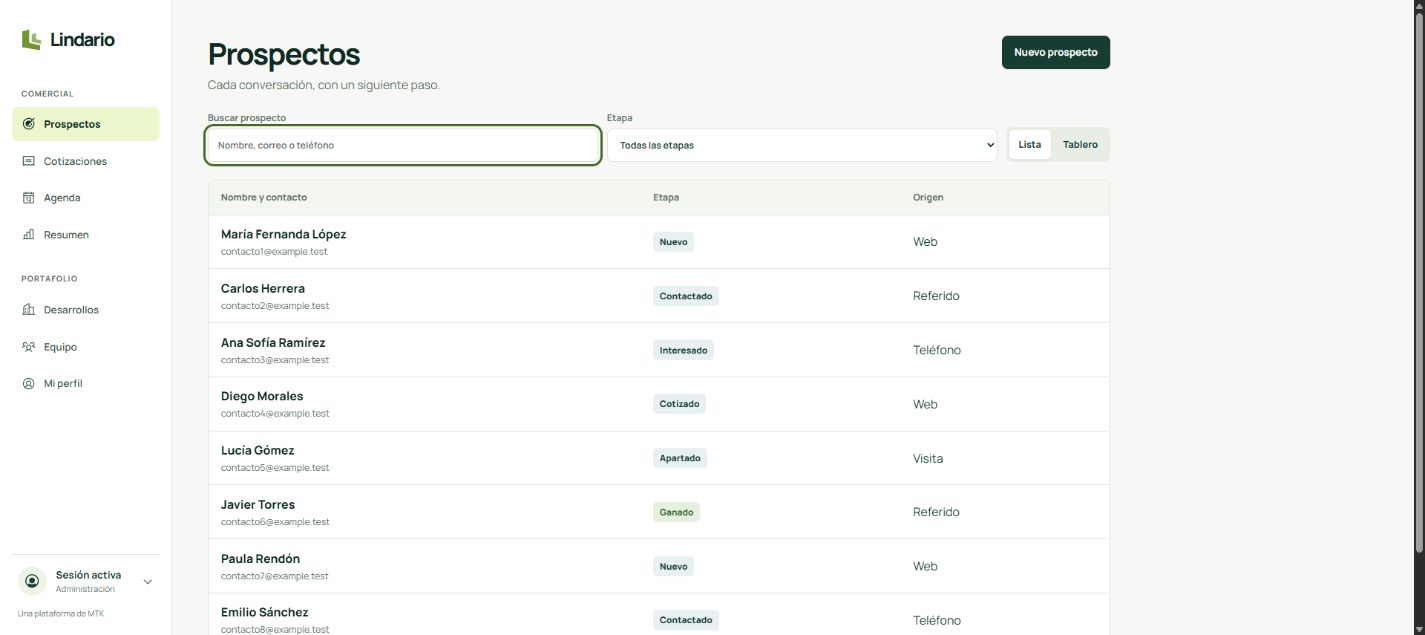Click the Origen column header
Screen dimensions: 1425x635
928,197
